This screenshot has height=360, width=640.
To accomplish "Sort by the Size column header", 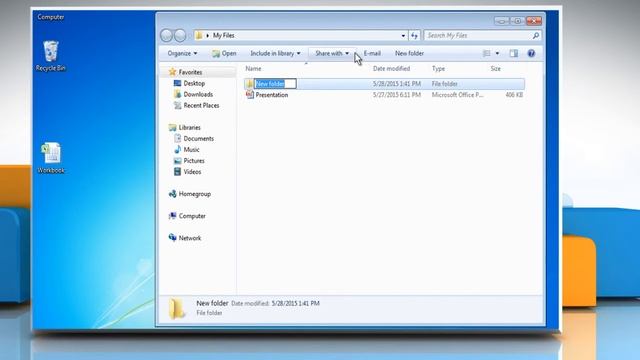I will coord(496,69).
